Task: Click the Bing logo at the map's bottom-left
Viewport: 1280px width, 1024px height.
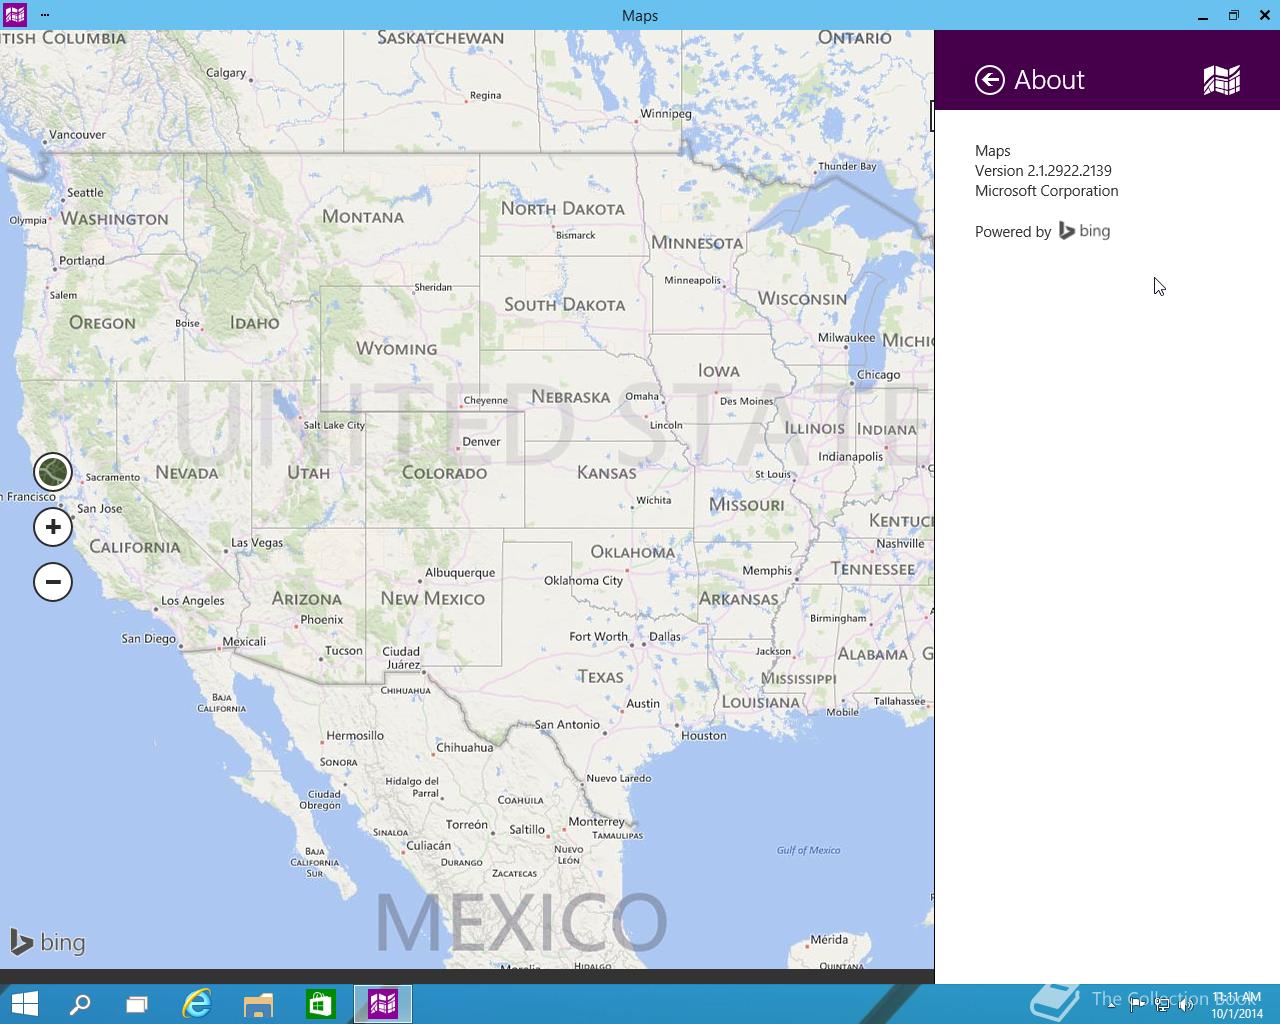Action: click(x=47, y=942)
